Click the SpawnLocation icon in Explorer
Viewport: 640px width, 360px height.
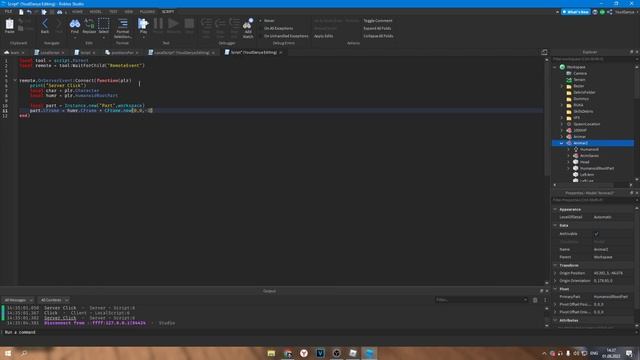click(x=569, y=124)
